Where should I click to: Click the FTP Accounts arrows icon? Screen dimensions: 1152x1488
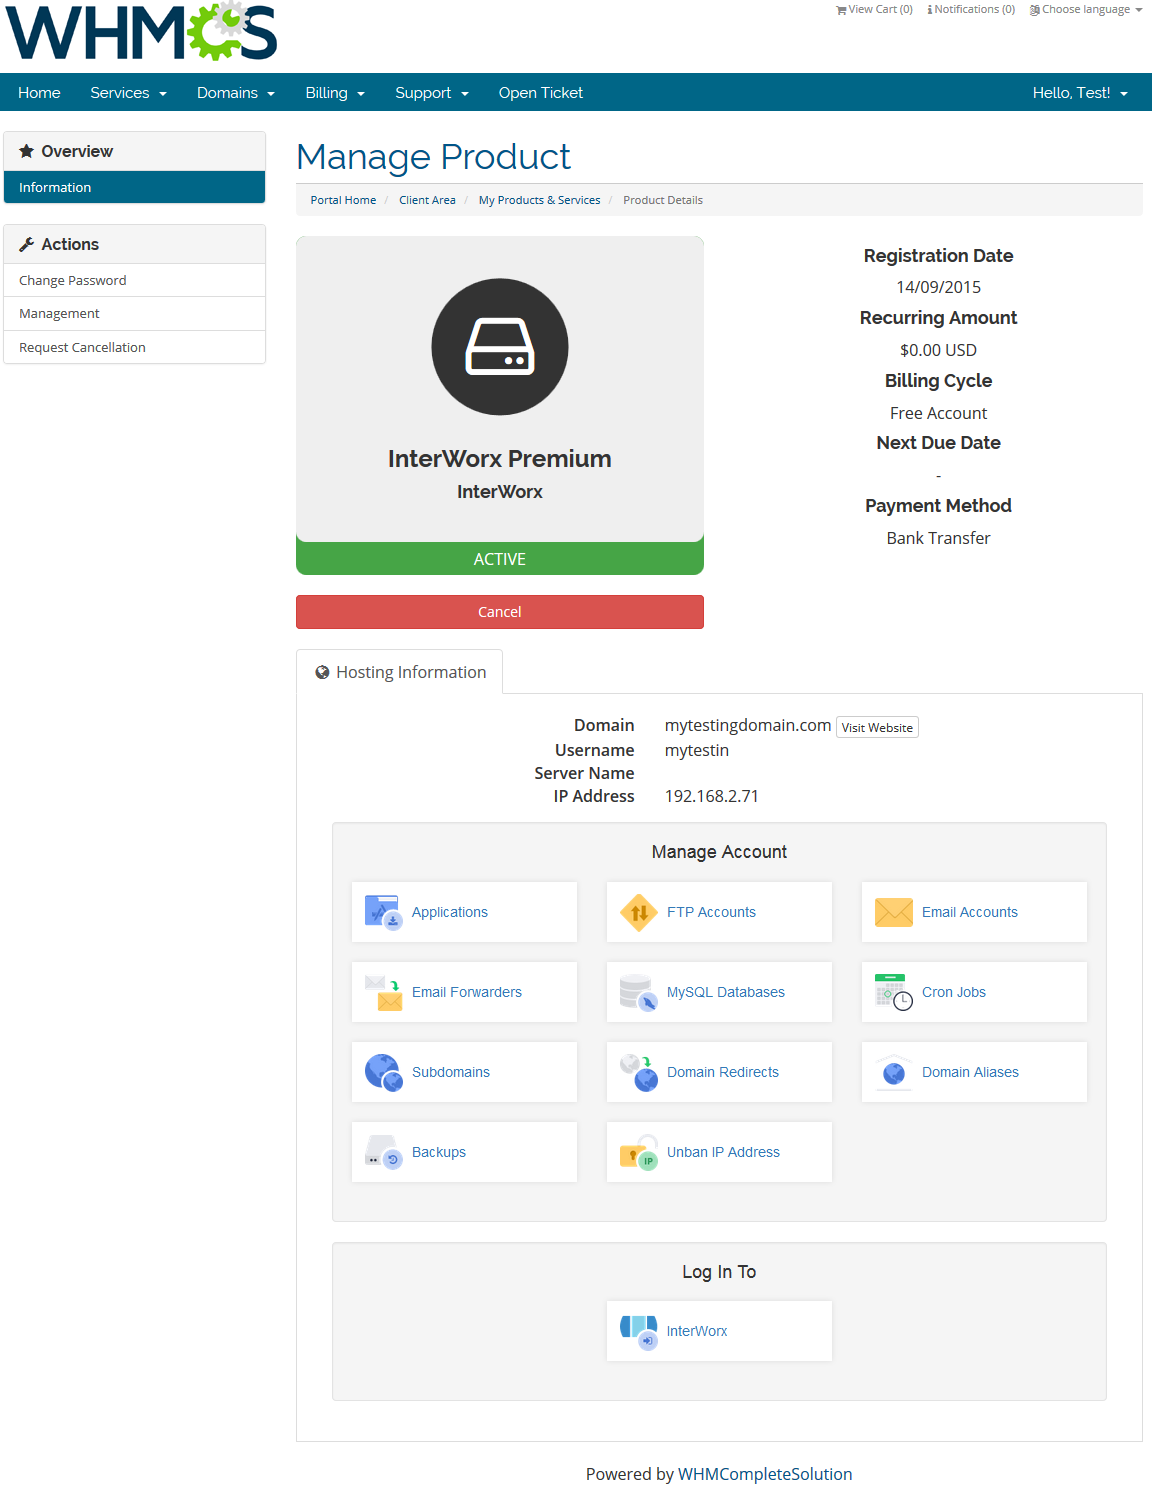[x=638, y=912]
